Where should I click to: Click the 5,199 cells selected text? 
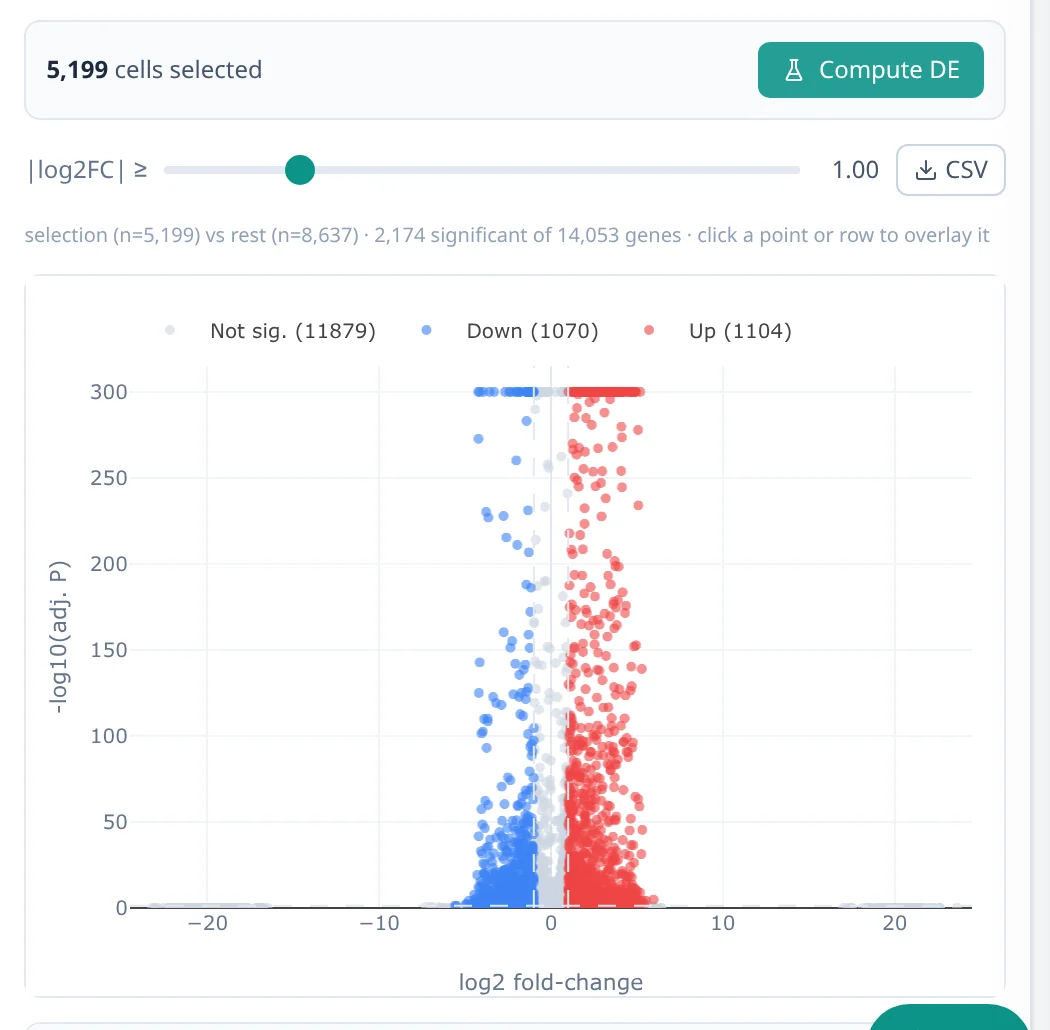point(154,70)
